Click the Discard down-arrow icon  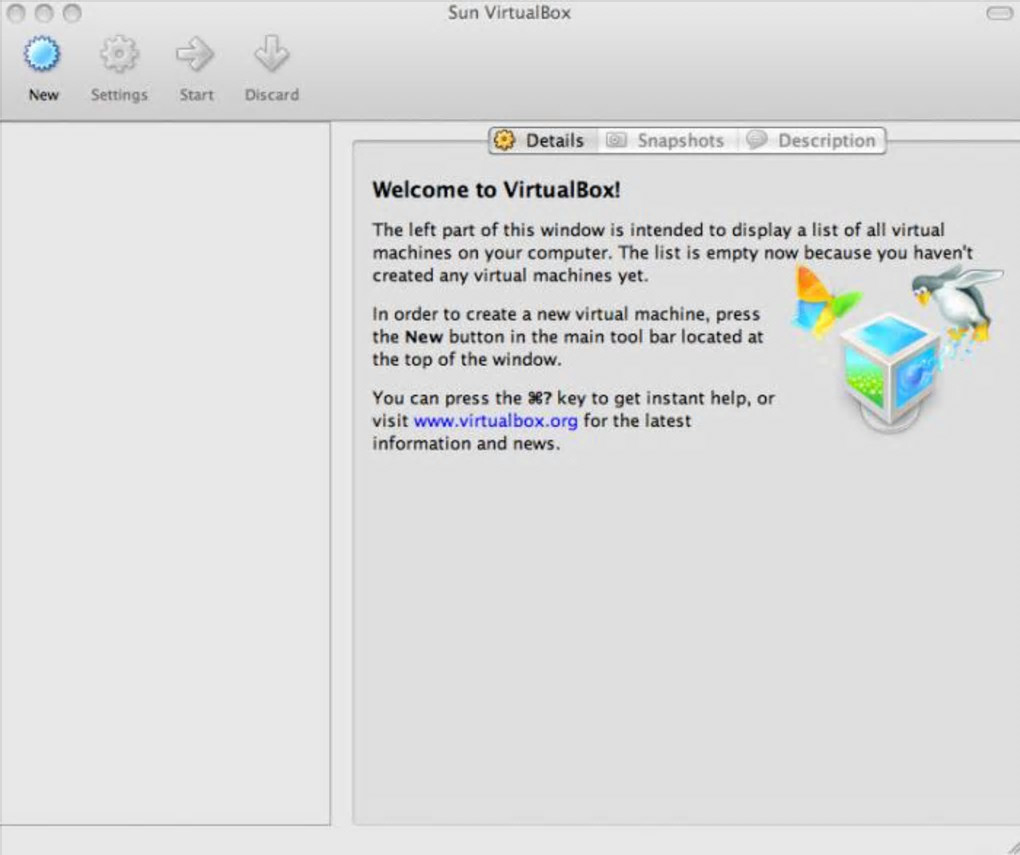click(272, 54)
